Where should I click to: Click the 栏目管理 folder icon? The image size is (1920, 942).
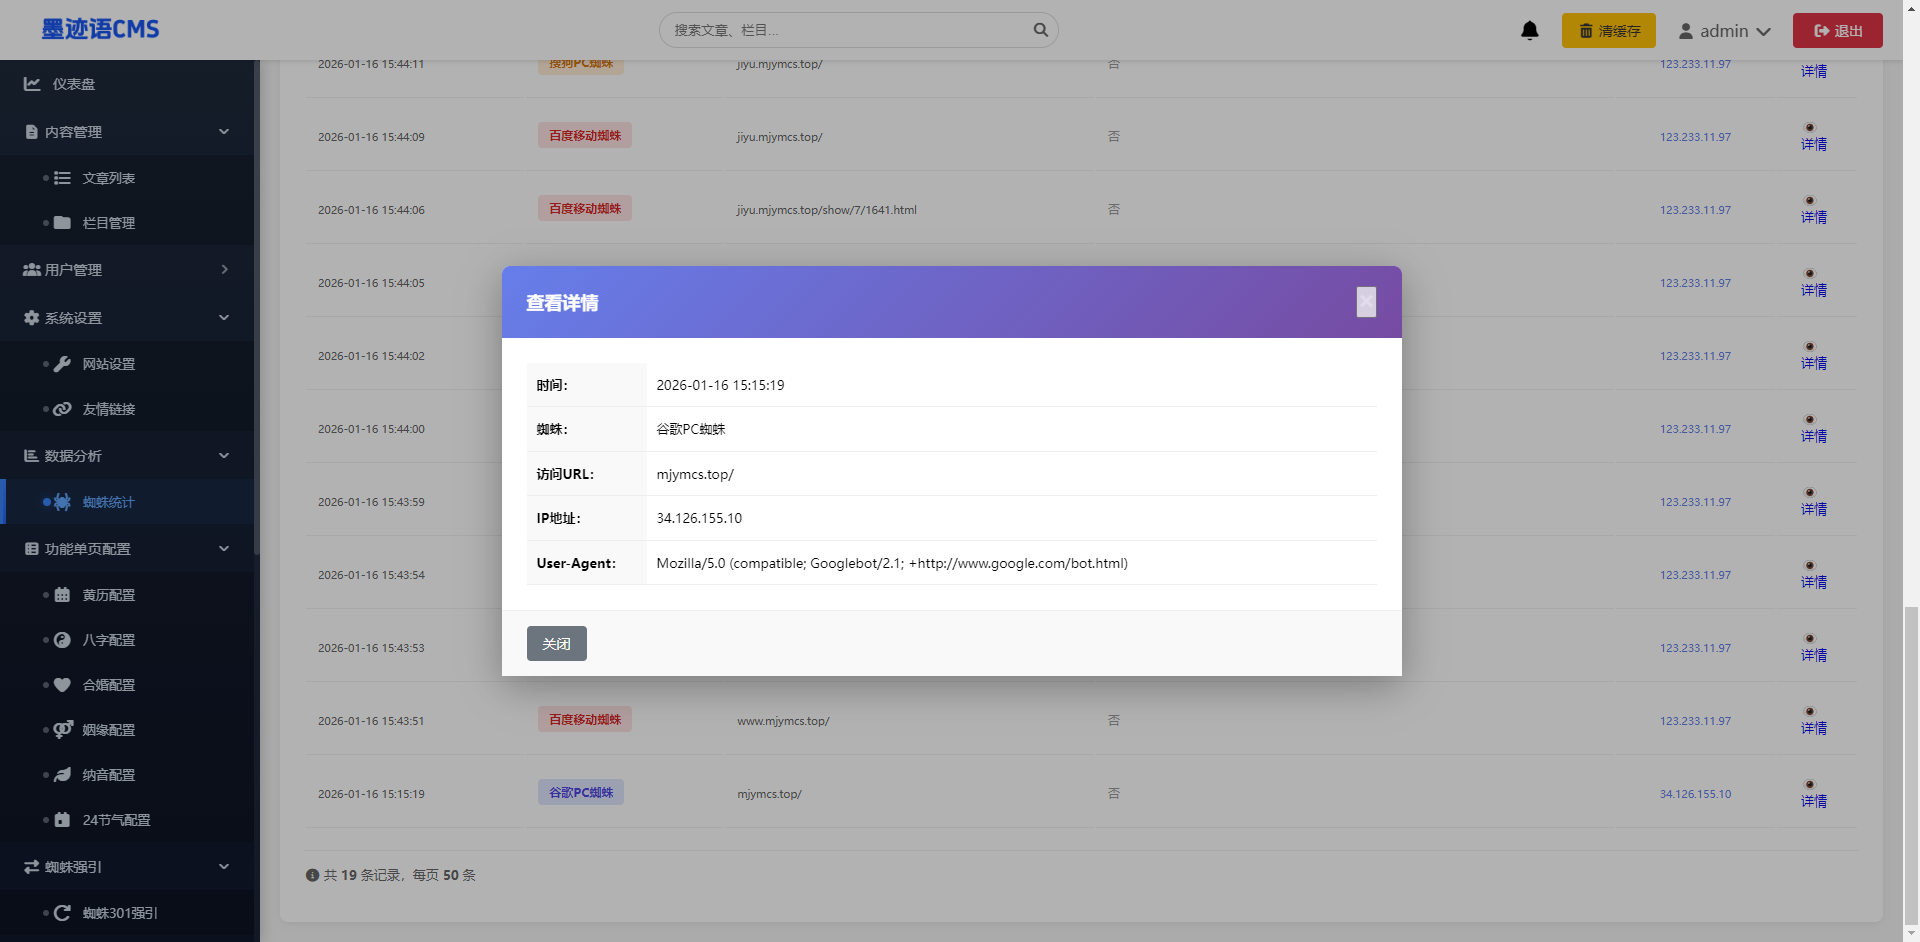(x=62, y=223)
